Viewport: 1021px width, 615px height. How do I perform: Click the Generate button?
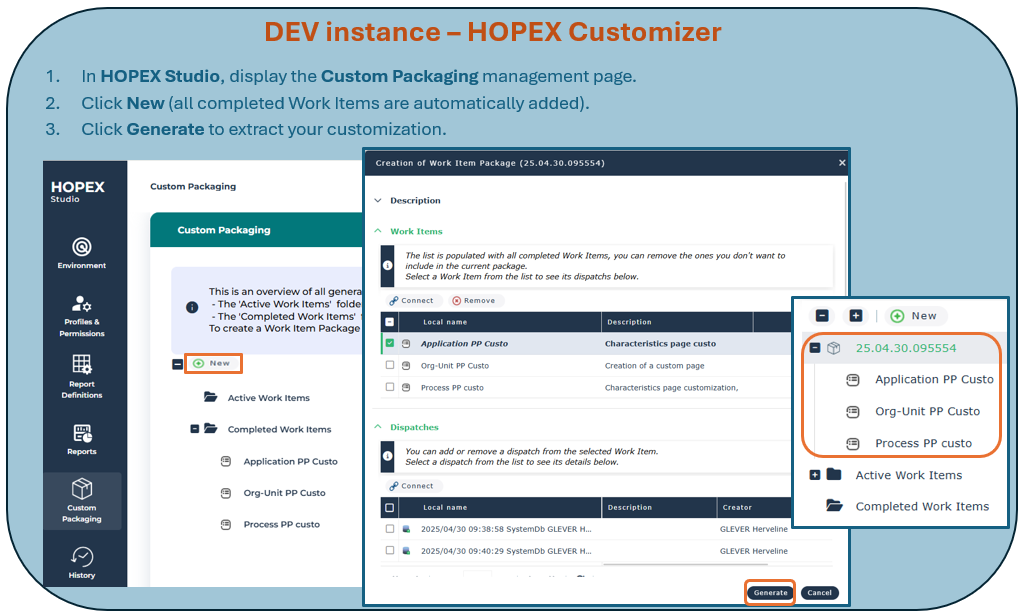pyautogui.click(x=770, y=592)
